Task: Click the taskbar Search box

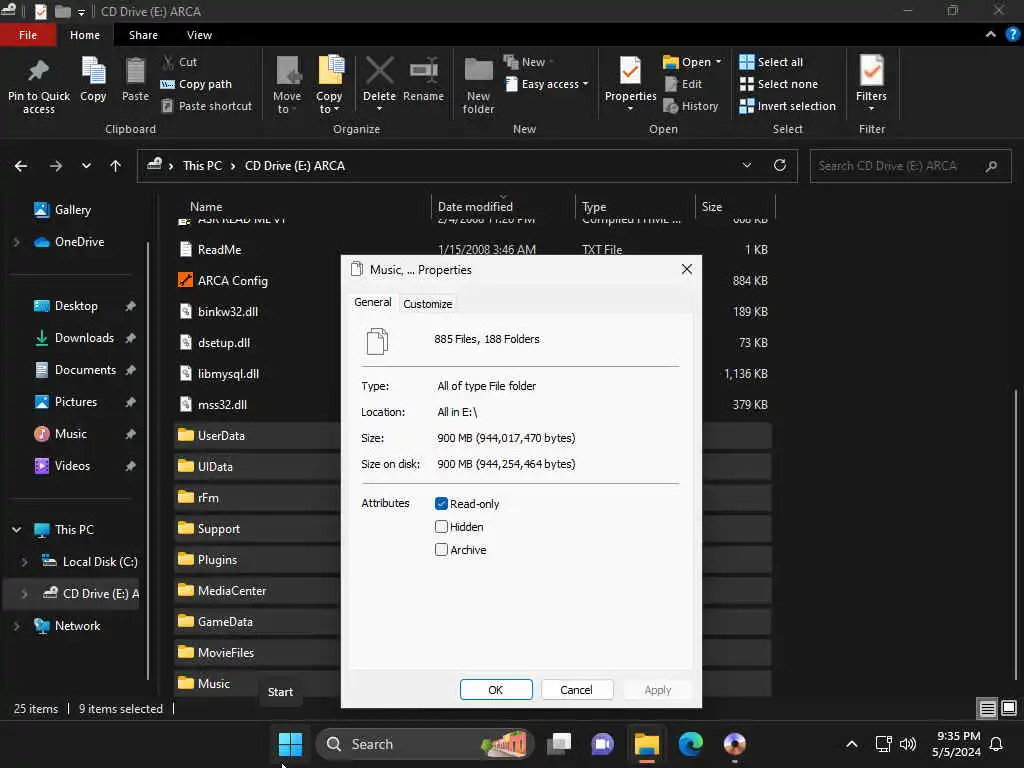Action: 424,744
